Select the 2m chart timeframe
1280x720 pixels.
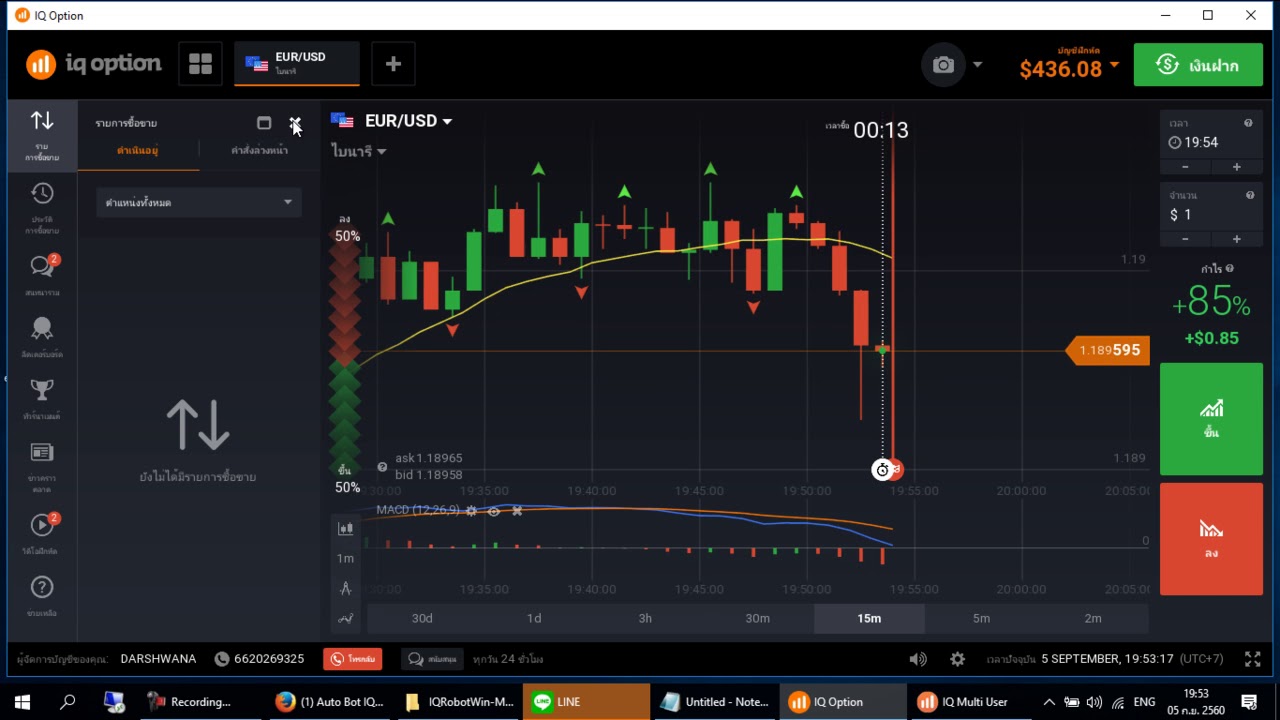point(1093,619)
